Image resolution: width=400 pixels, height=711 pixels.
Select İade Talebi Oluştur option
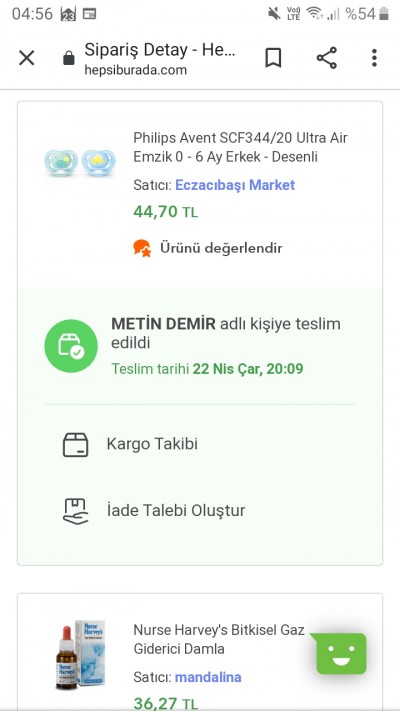coord(176,511)
